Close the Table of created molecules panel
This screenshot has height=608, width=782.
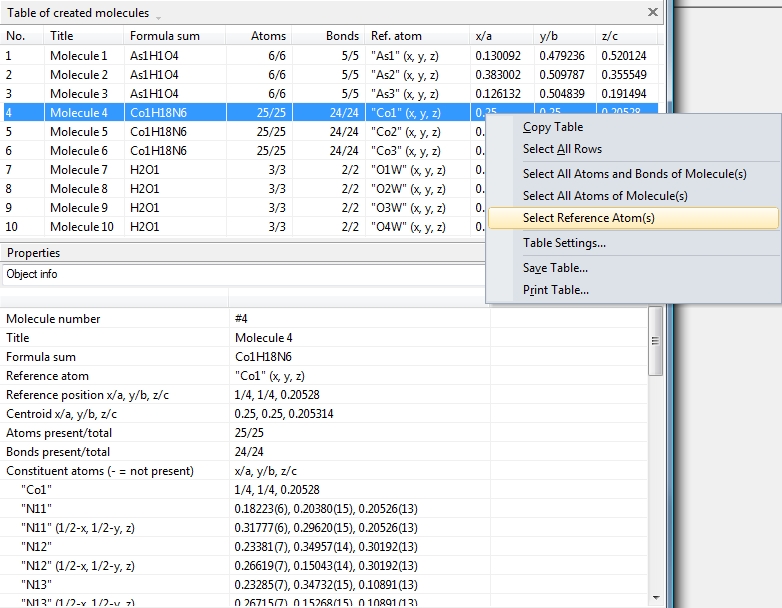pyautogui.click(x=653, y=13)
